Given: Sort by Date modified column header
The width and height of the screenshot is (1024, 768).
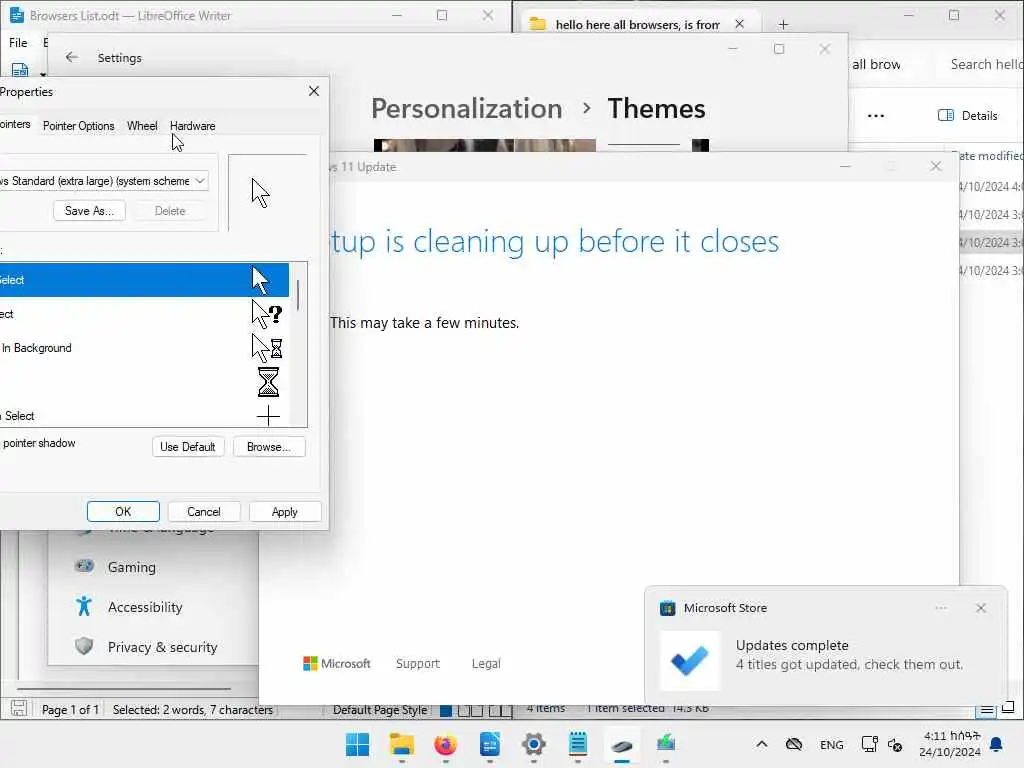Looking at the screenshot, I should (x=989, y=155).
